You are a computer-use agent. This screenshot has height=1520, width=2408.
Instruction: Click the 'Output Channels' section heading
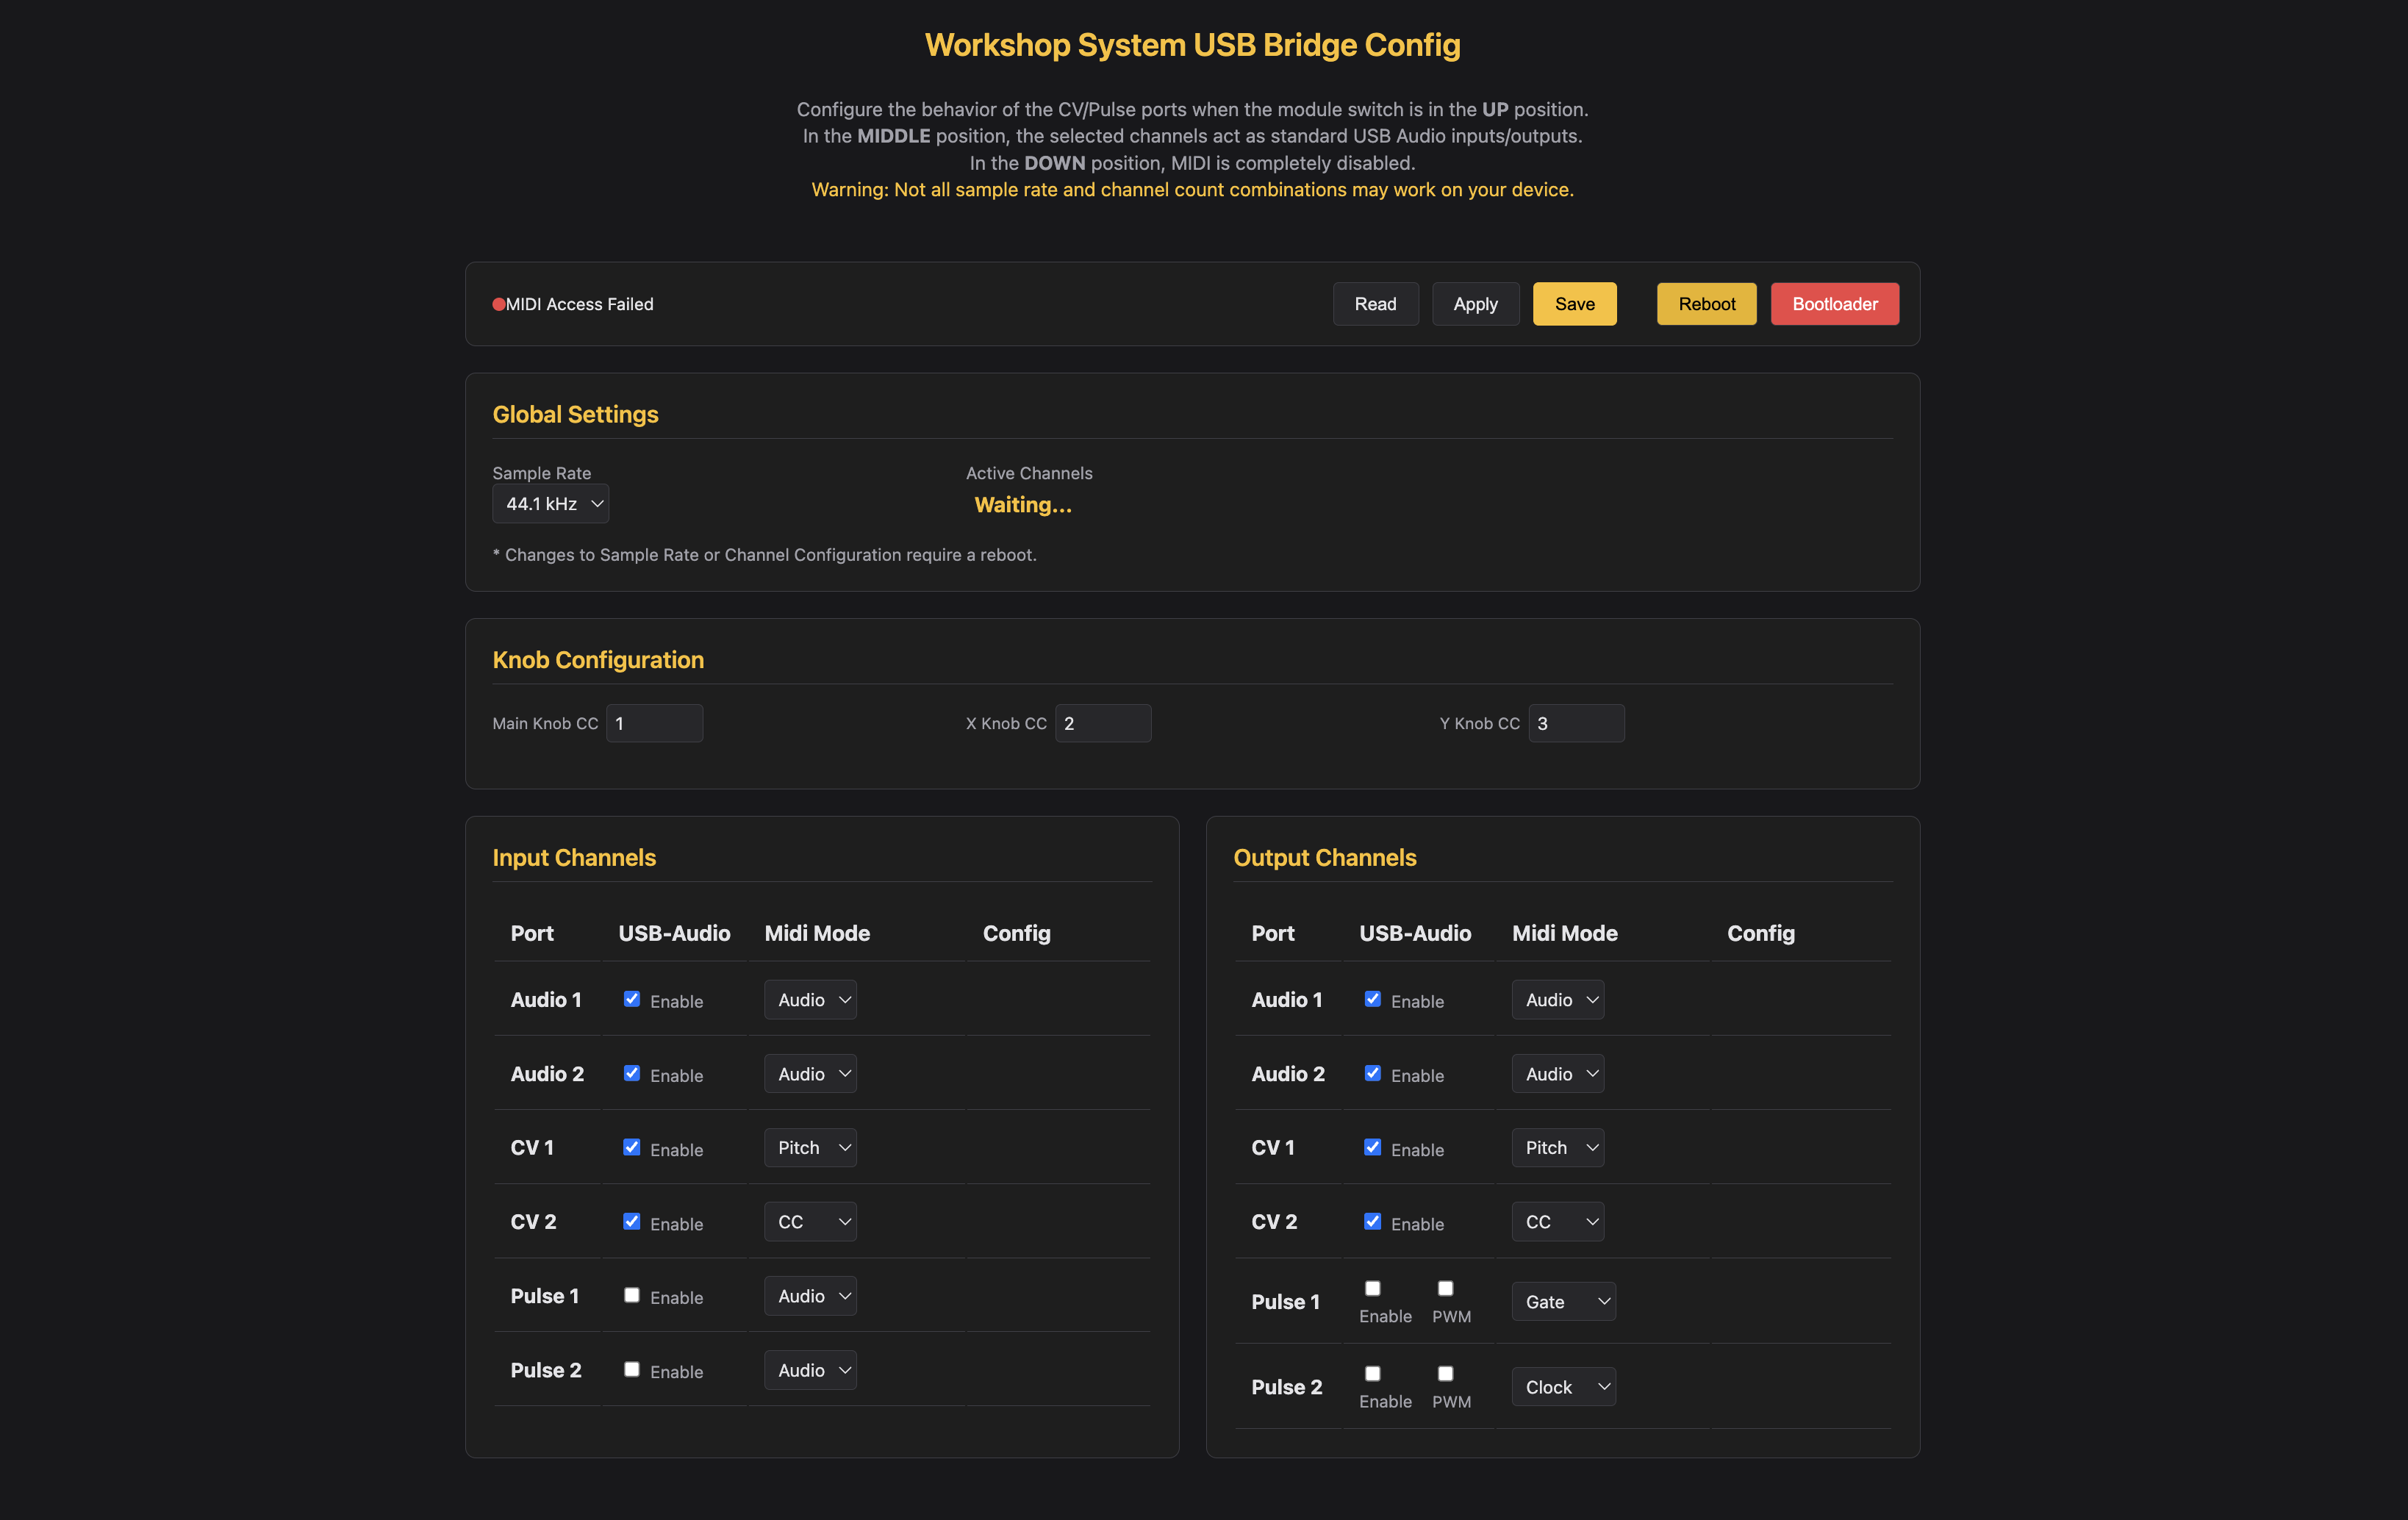[x=1325, y=858]
